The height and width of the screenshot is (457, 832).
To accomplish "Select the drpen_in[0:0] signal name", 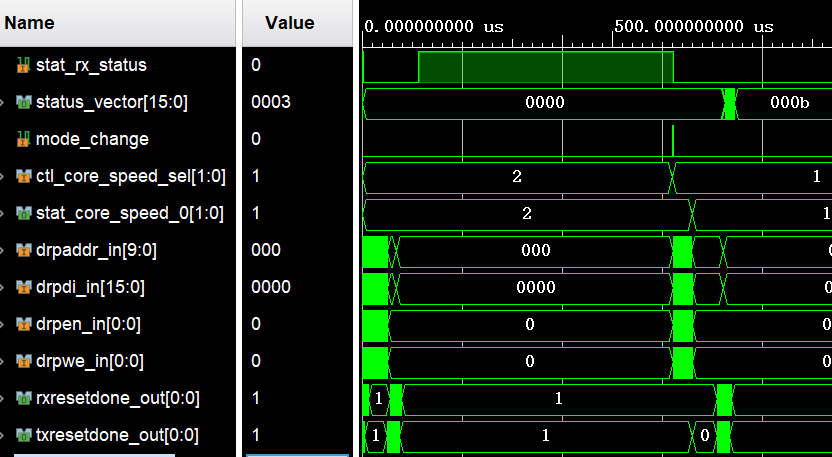I will coord(89,324).
